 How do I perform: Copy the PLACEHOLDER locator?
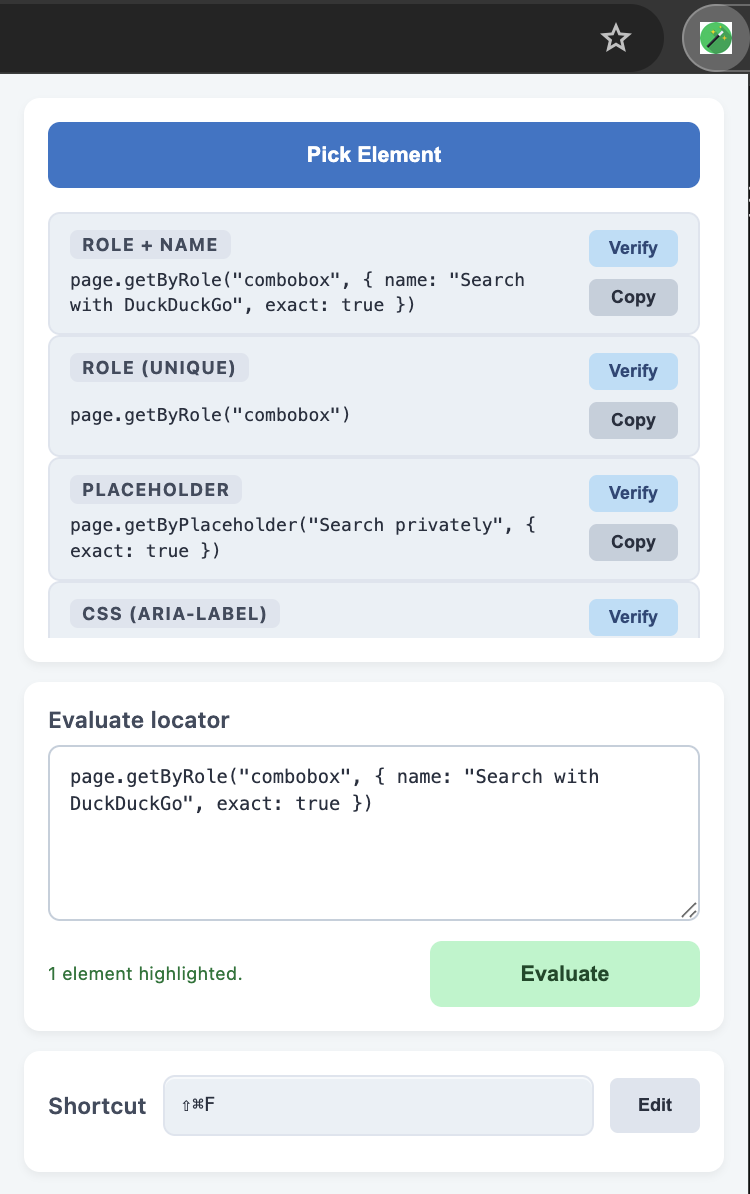pos(633,542)
